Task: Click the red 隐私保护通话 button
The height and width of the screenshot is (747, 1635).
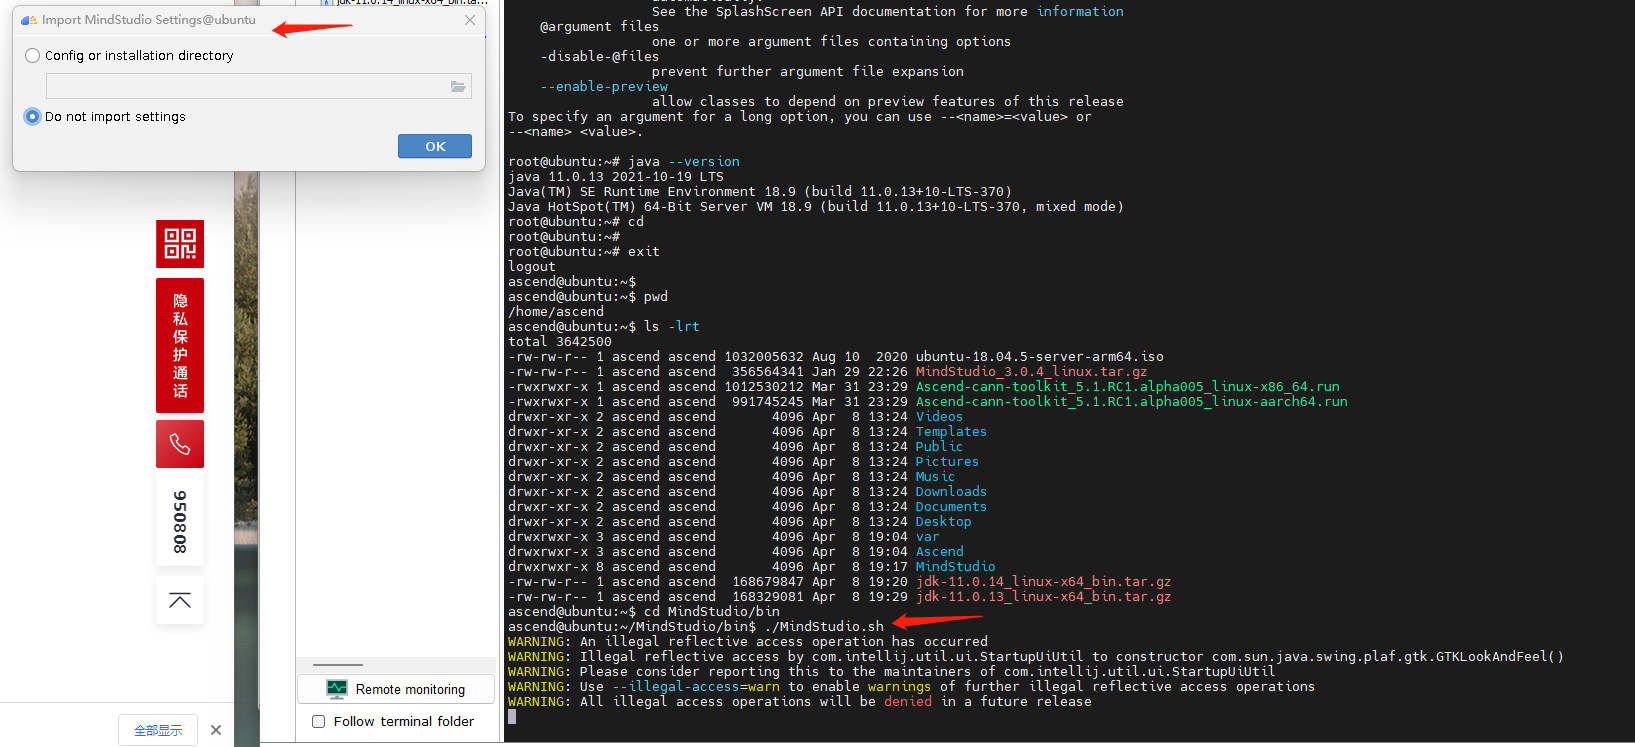Action: pos(180,346)
